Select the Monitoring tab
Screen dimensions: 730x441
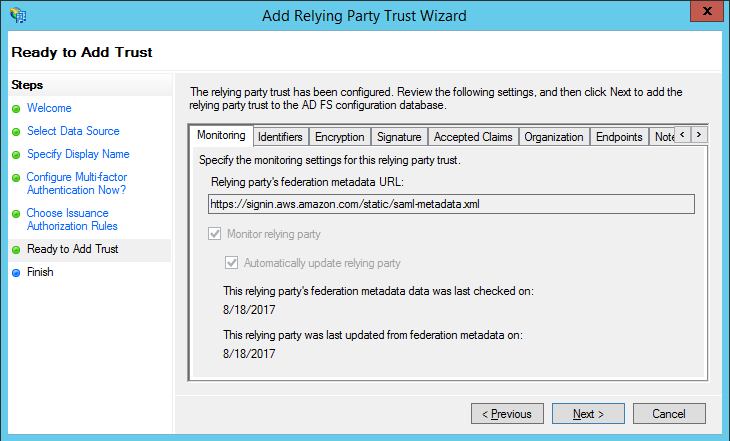(x=220, y=136)
